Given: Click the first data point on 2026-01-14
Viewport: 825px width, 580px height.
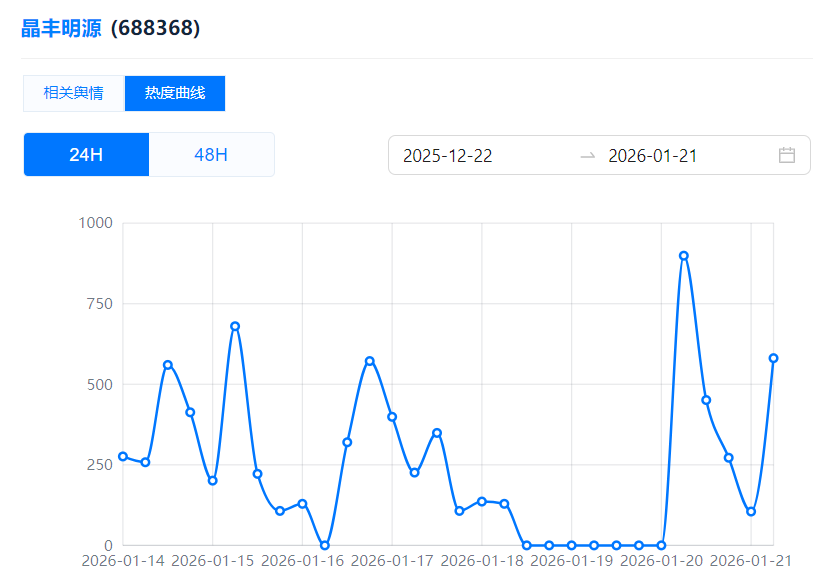Looking at the screenshot, I should click(x=123, y=456).
